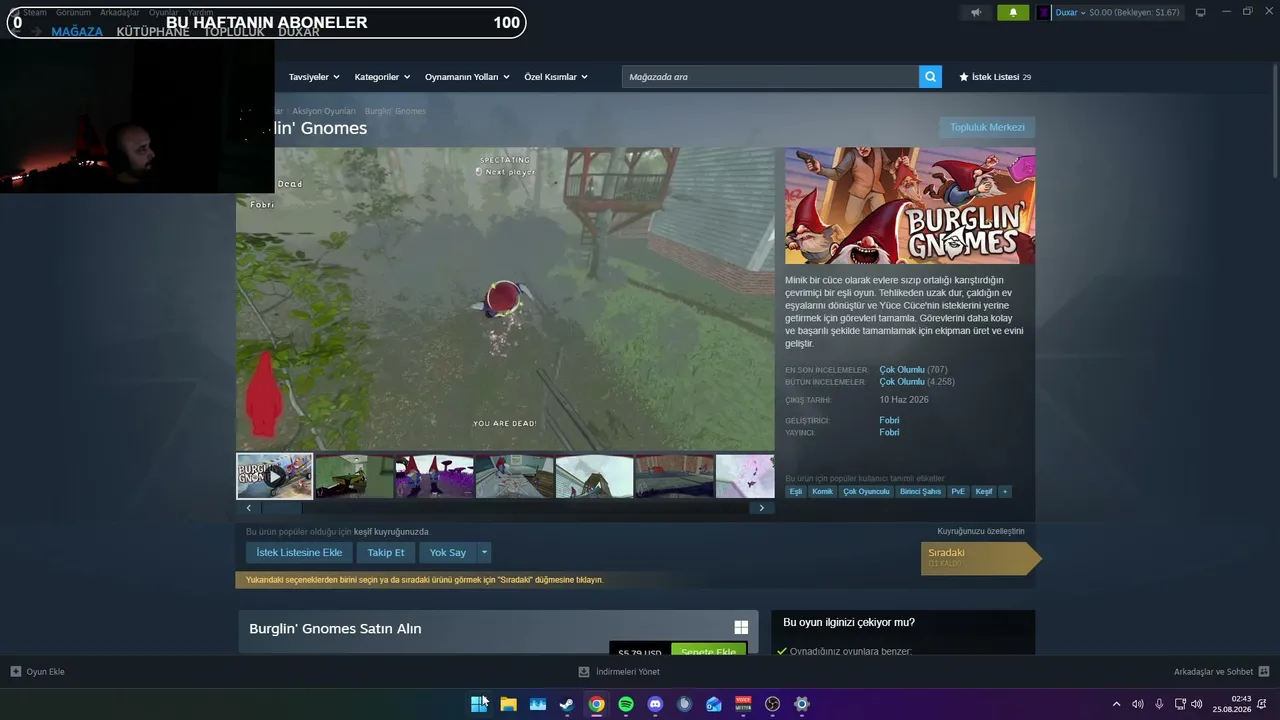Switch to Big Picture mode icon
Image resolution: width=1280 pixels, height=720 pixels.
tap(1201, 13)
